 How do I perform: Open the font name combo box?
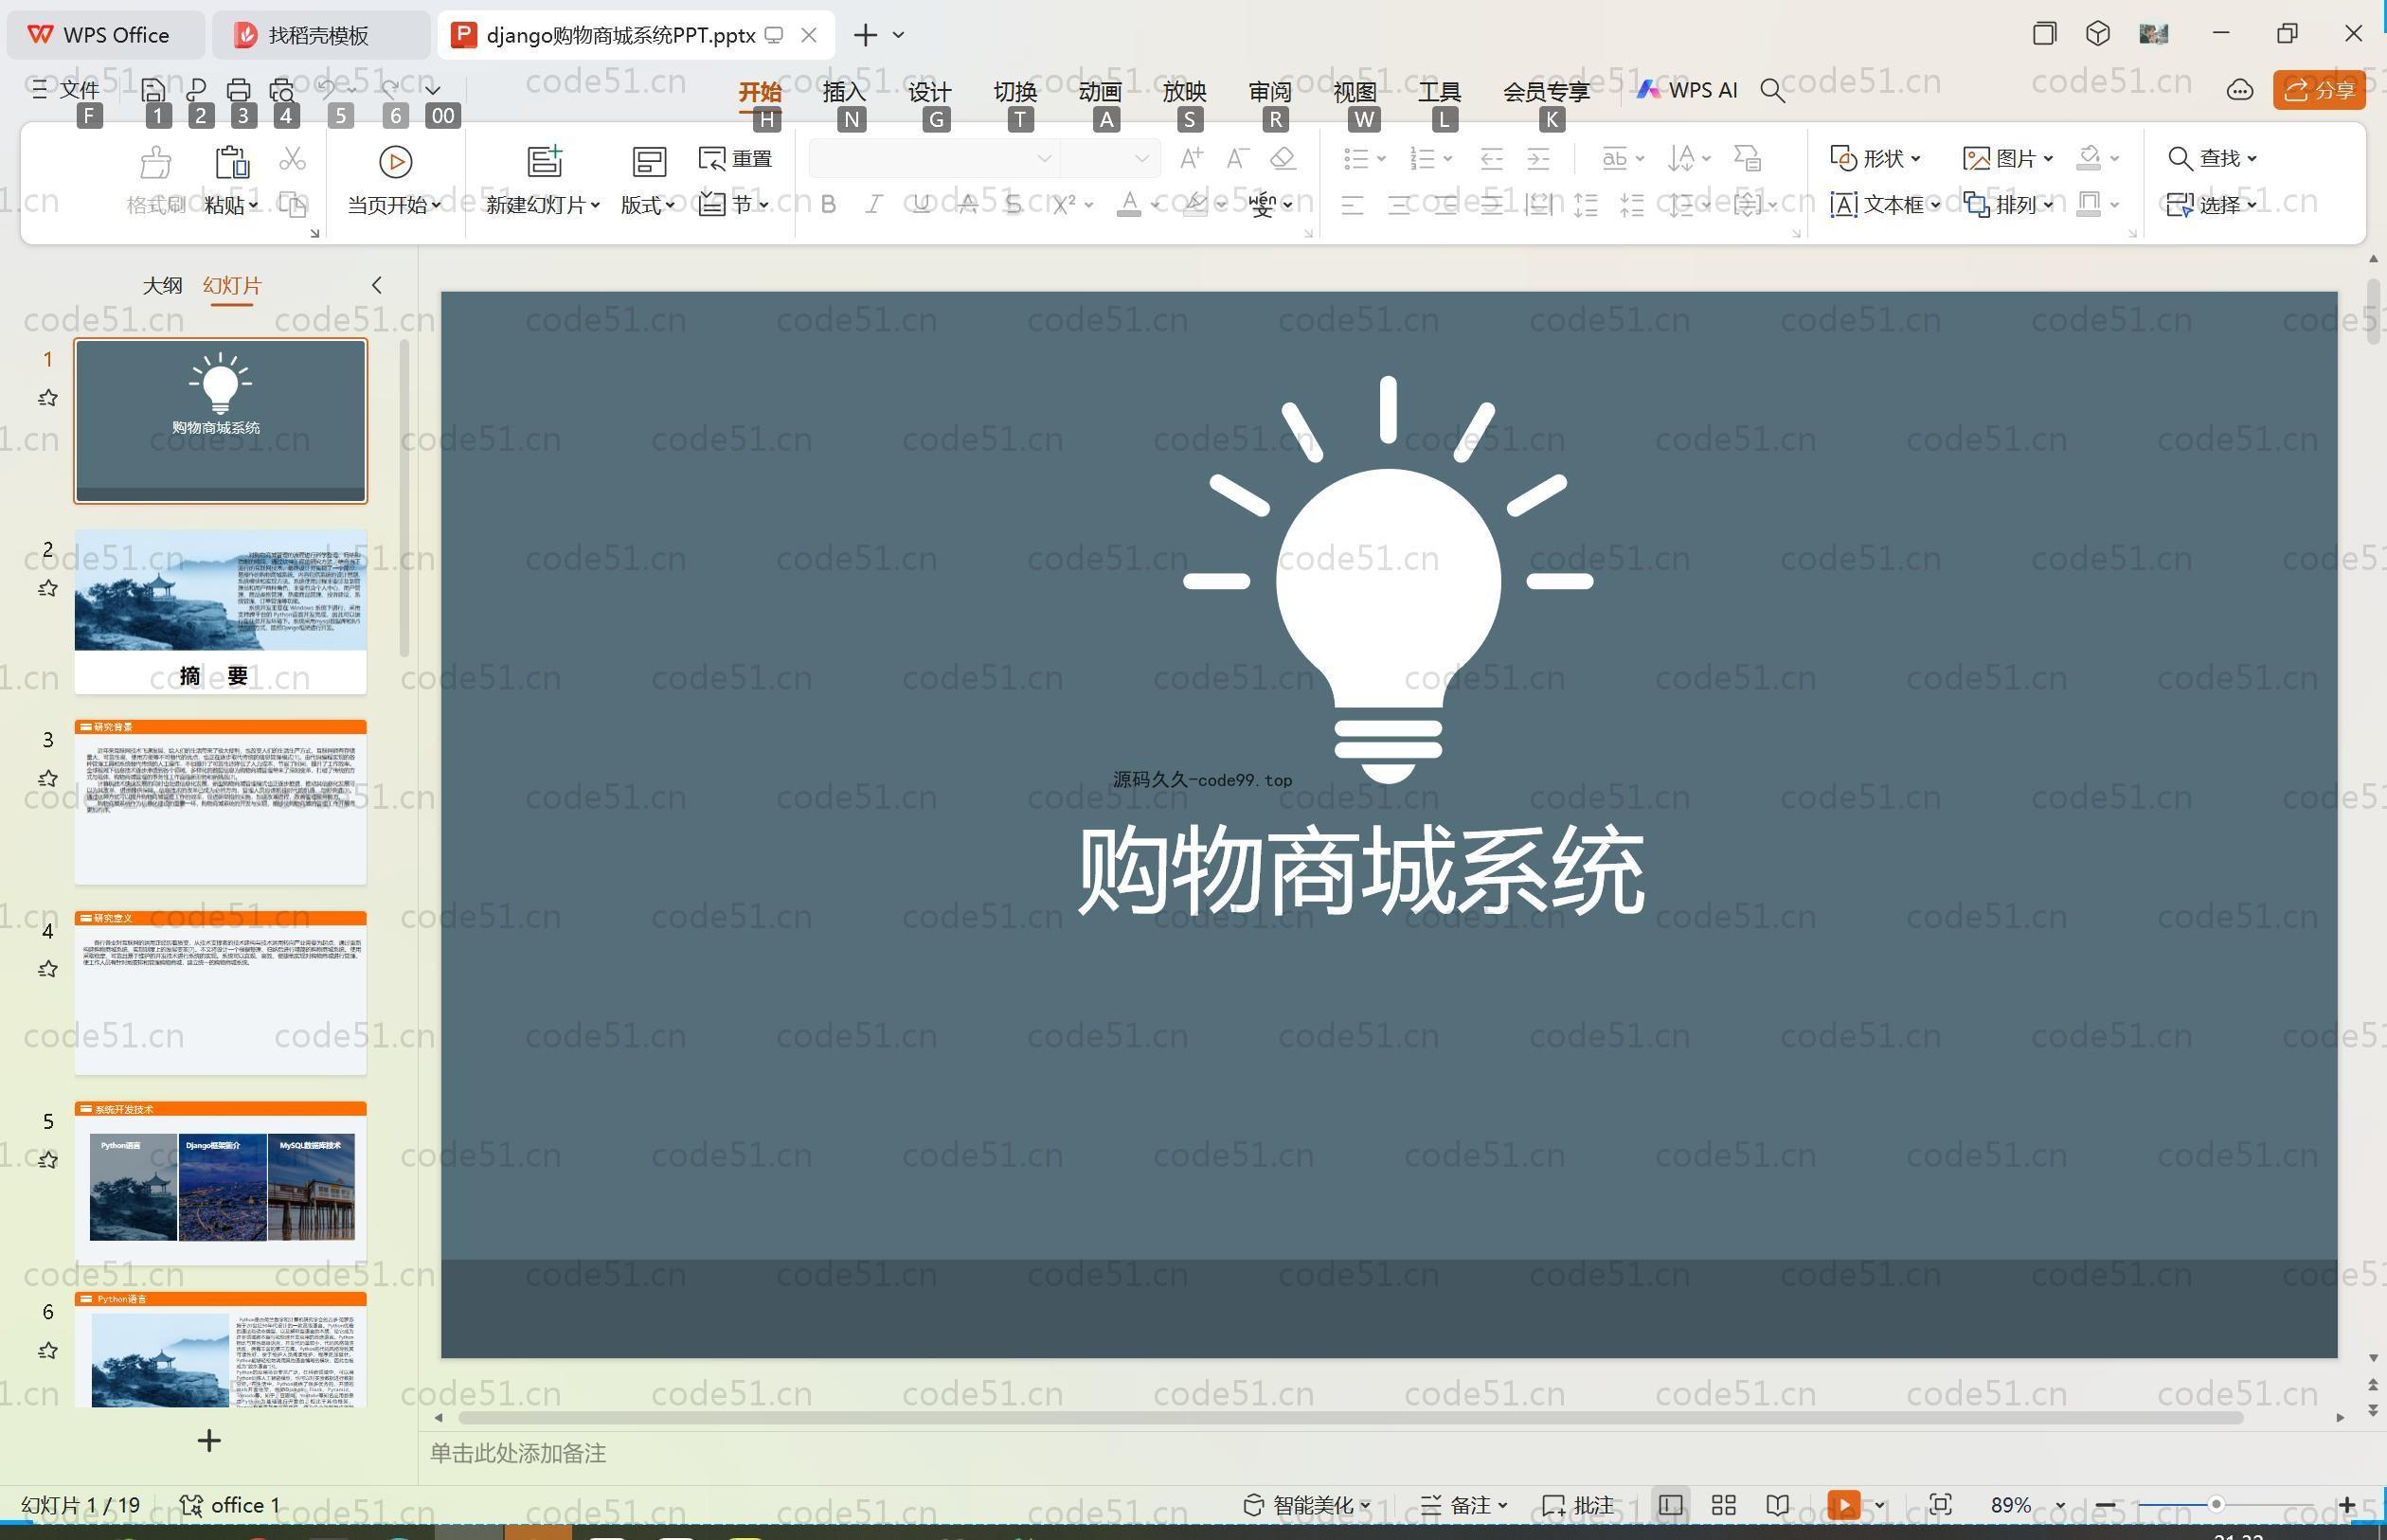tap(933, 158)
